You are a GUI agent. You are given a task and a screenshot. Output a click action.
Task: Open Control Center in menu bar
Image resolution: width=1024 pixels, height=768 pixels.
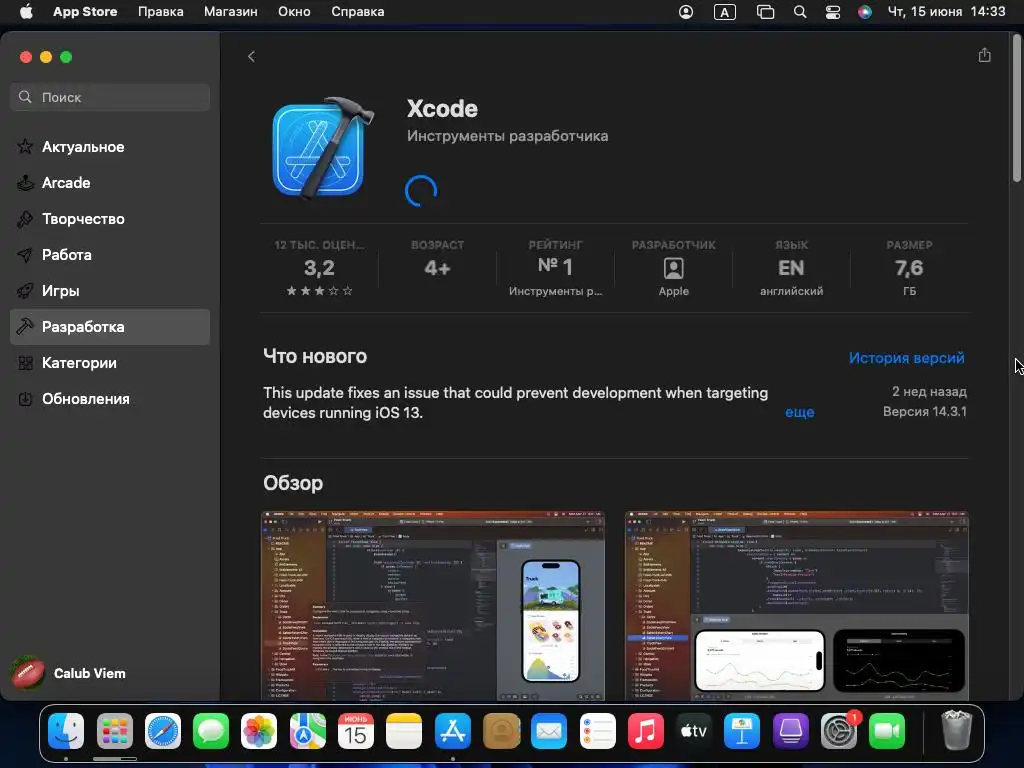tap(833, 12)
